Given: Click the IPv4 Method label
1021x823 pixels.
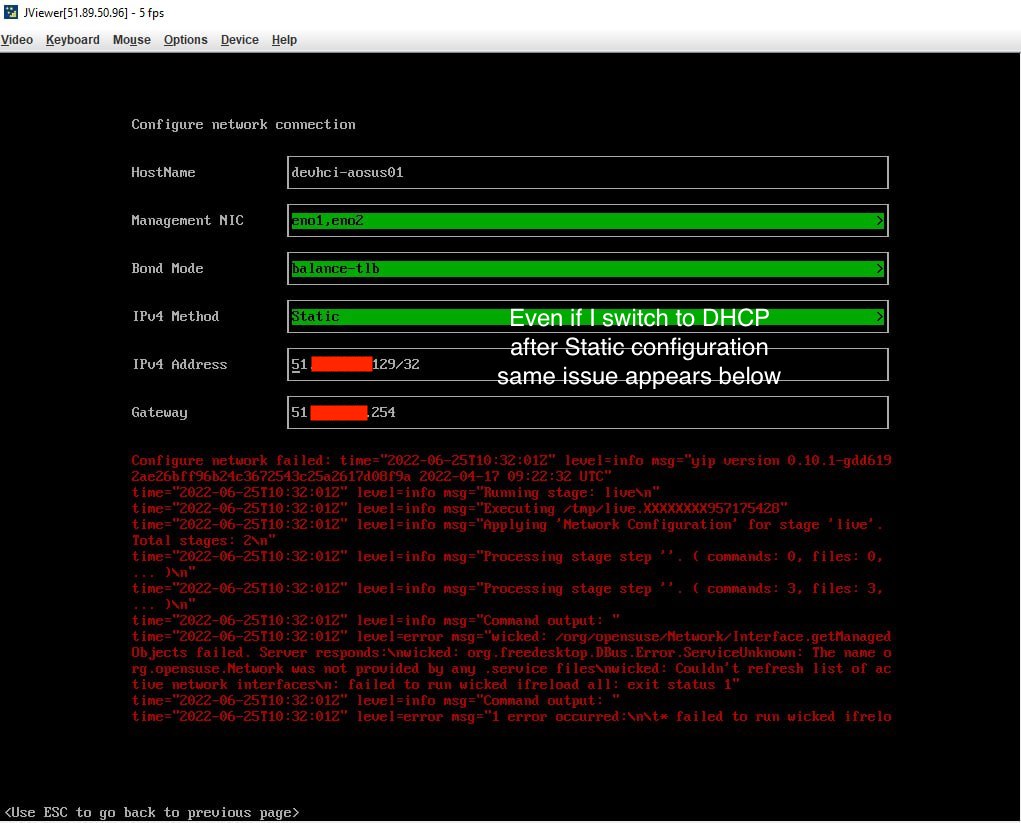Looking at the screenshot, I should click(x=176, y=316).
